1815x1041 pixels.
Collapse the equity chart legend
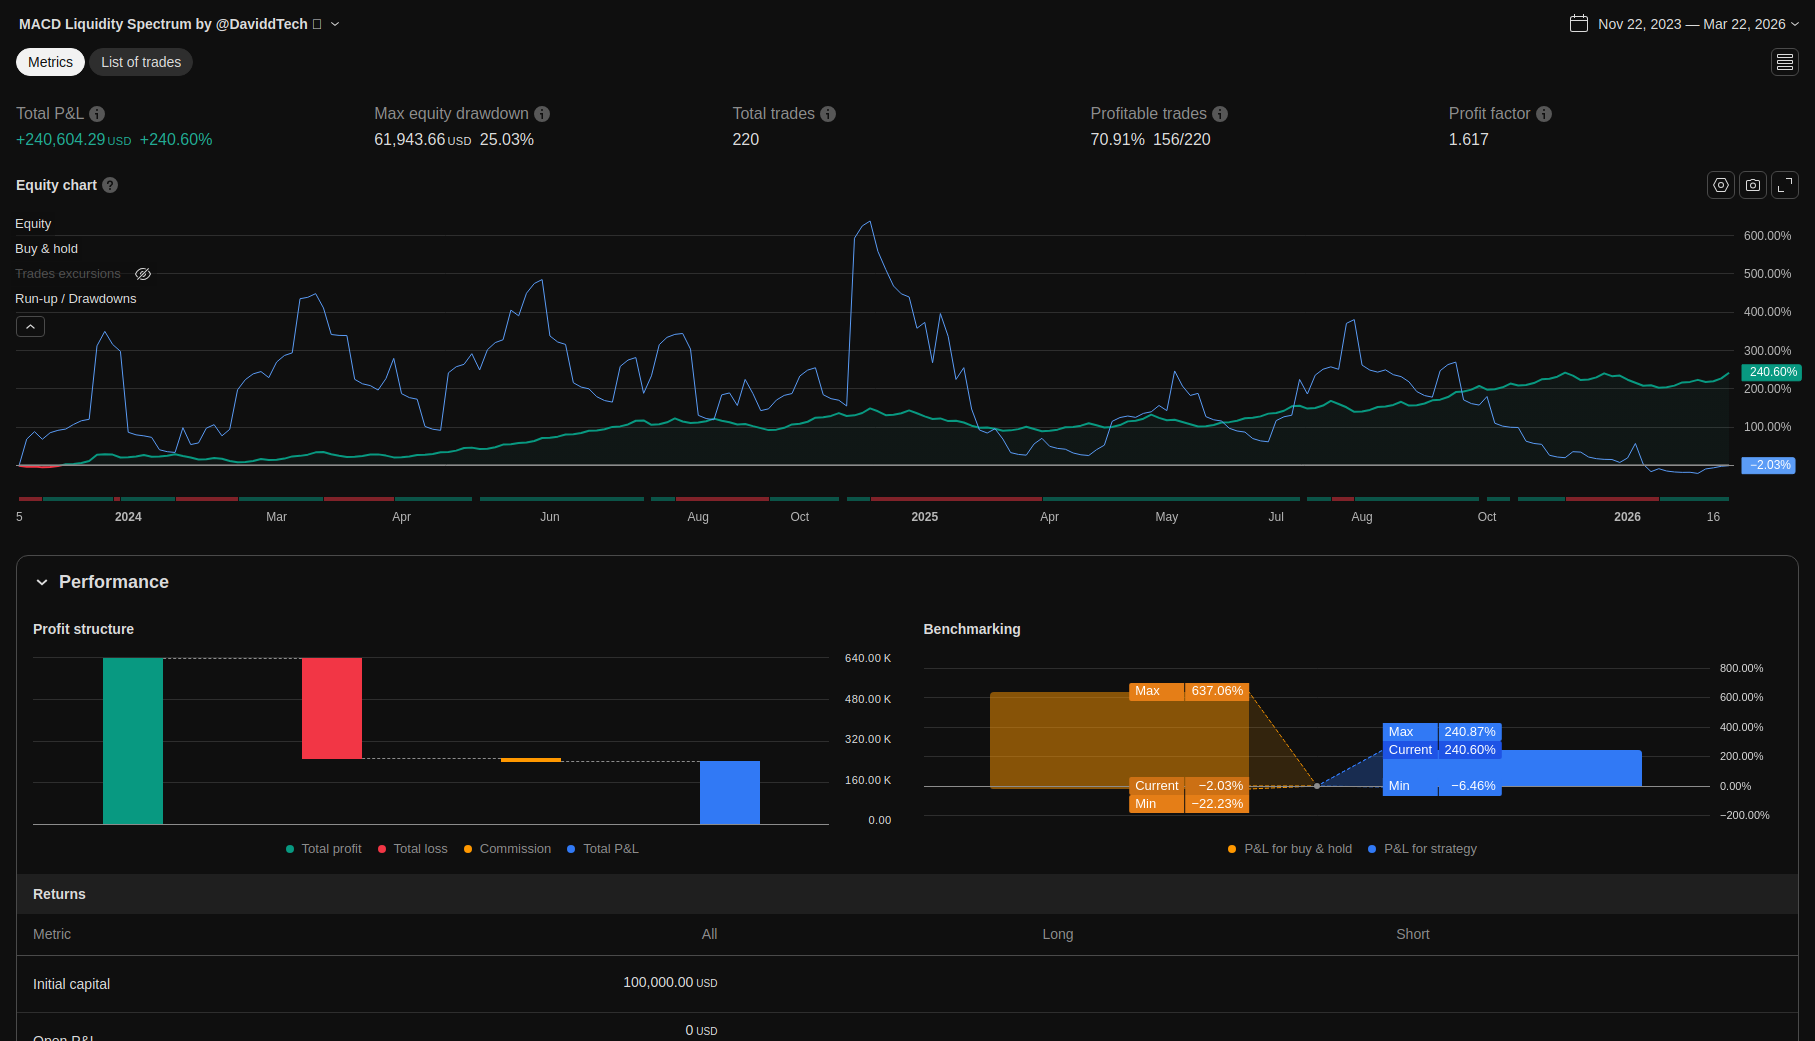pos(30,327)
